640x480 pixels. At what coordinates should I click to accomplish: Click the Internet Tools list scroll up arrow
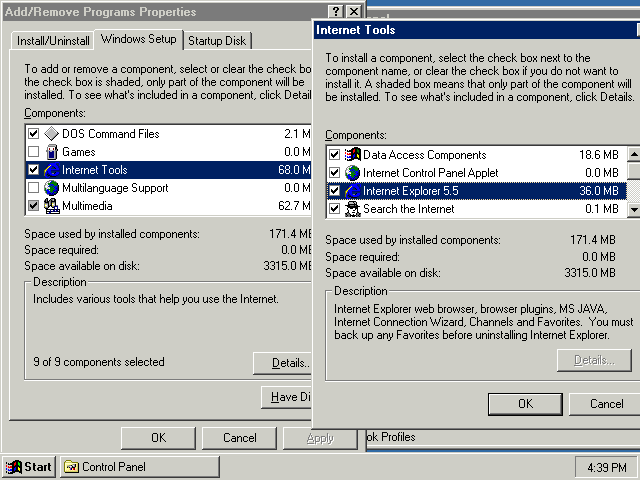click(x=634, y=154)
